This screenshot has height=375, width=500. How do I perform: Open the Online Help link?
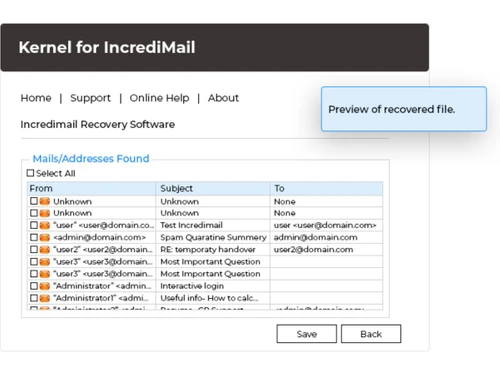pyautogui.click(x=159, y=98)
